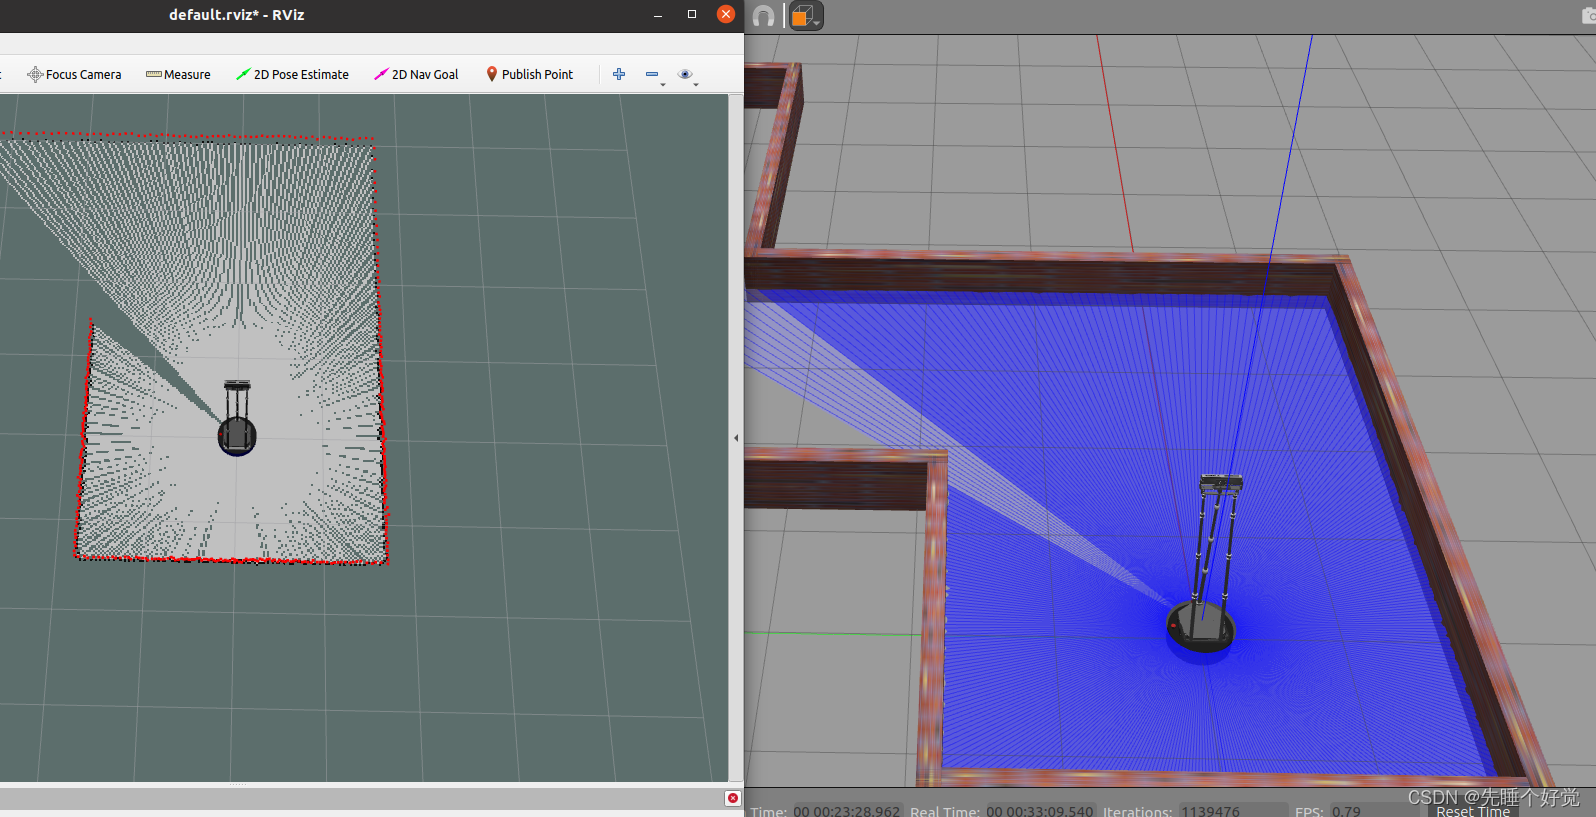
Task: Select the Focus Camera tool in RViz
Action: tap(74, 74)
